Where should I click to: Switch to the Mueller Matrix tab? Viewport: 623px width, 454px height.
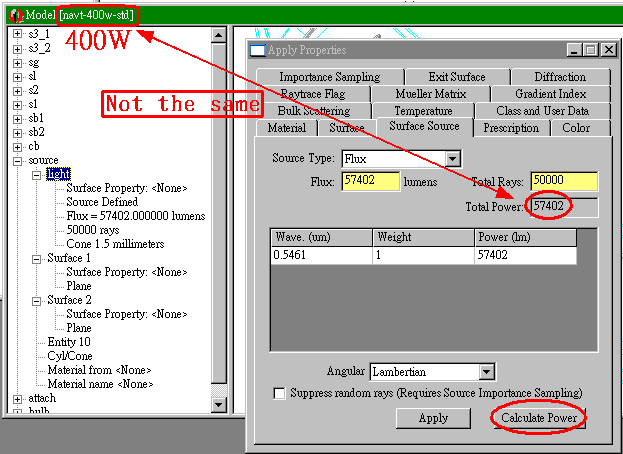[x=431, y=94]
